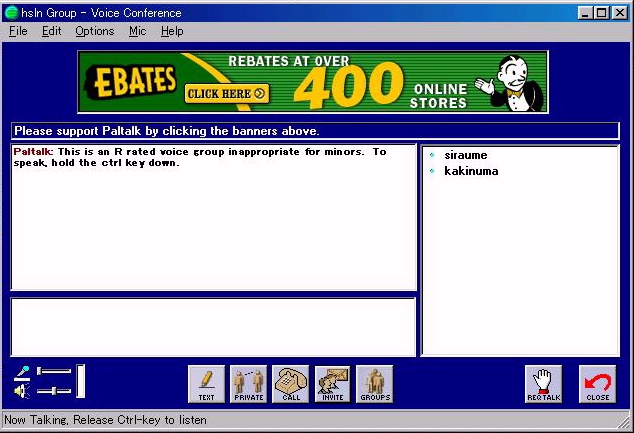Click the Ebates 'Click Here' banner button
This screenshot has height=433, width=634.
click(x=227, y=94)
